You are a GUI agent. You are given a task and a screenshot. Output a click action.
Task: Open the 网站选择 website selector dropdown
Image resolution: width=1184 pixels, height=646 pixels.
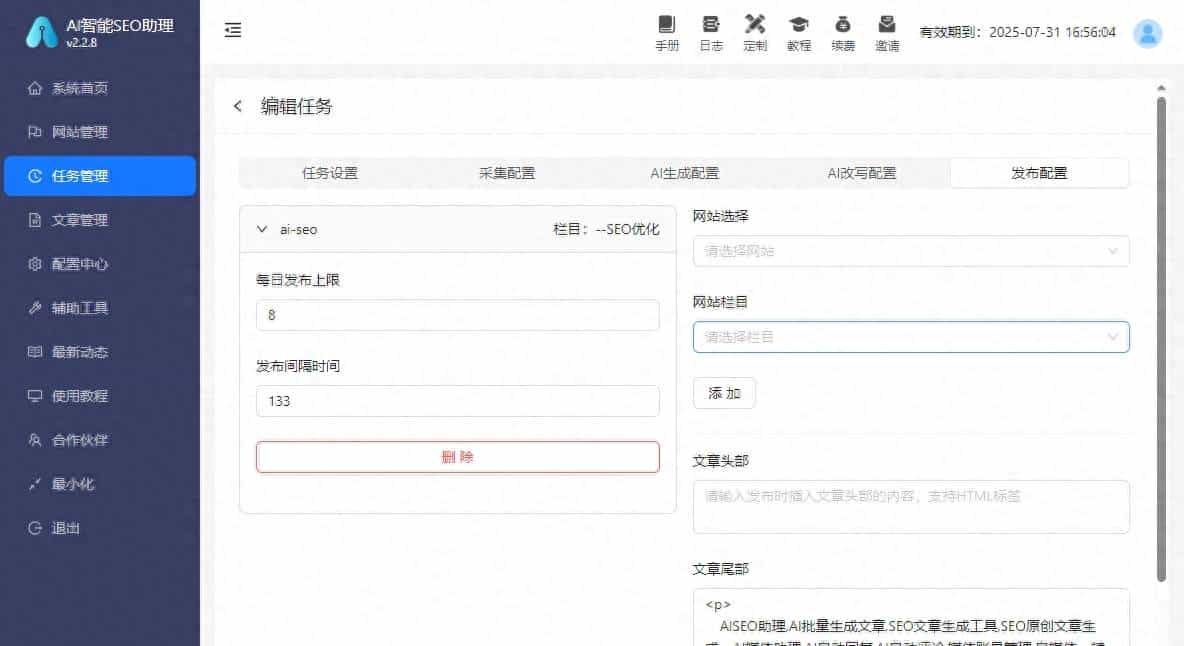coord(910,251)
